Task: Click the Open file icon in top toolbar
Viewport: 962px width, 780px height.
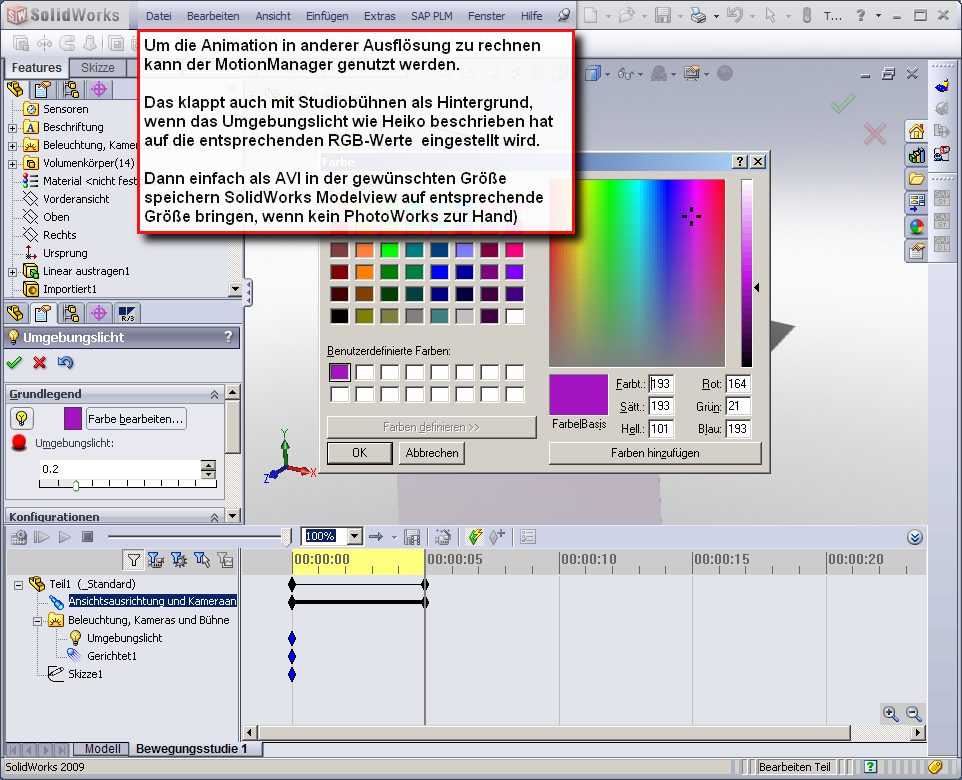Action: [626, 15]
